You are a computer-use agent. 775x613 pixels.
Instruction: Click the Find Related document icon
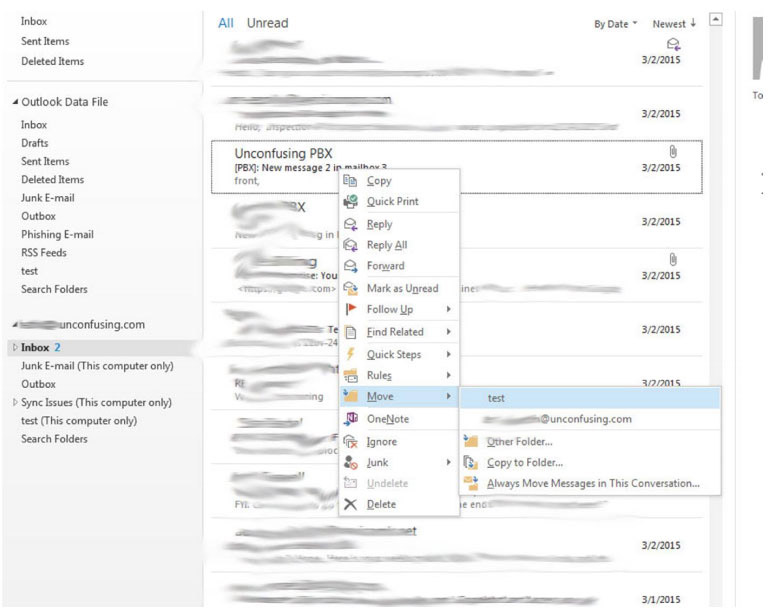350,332
